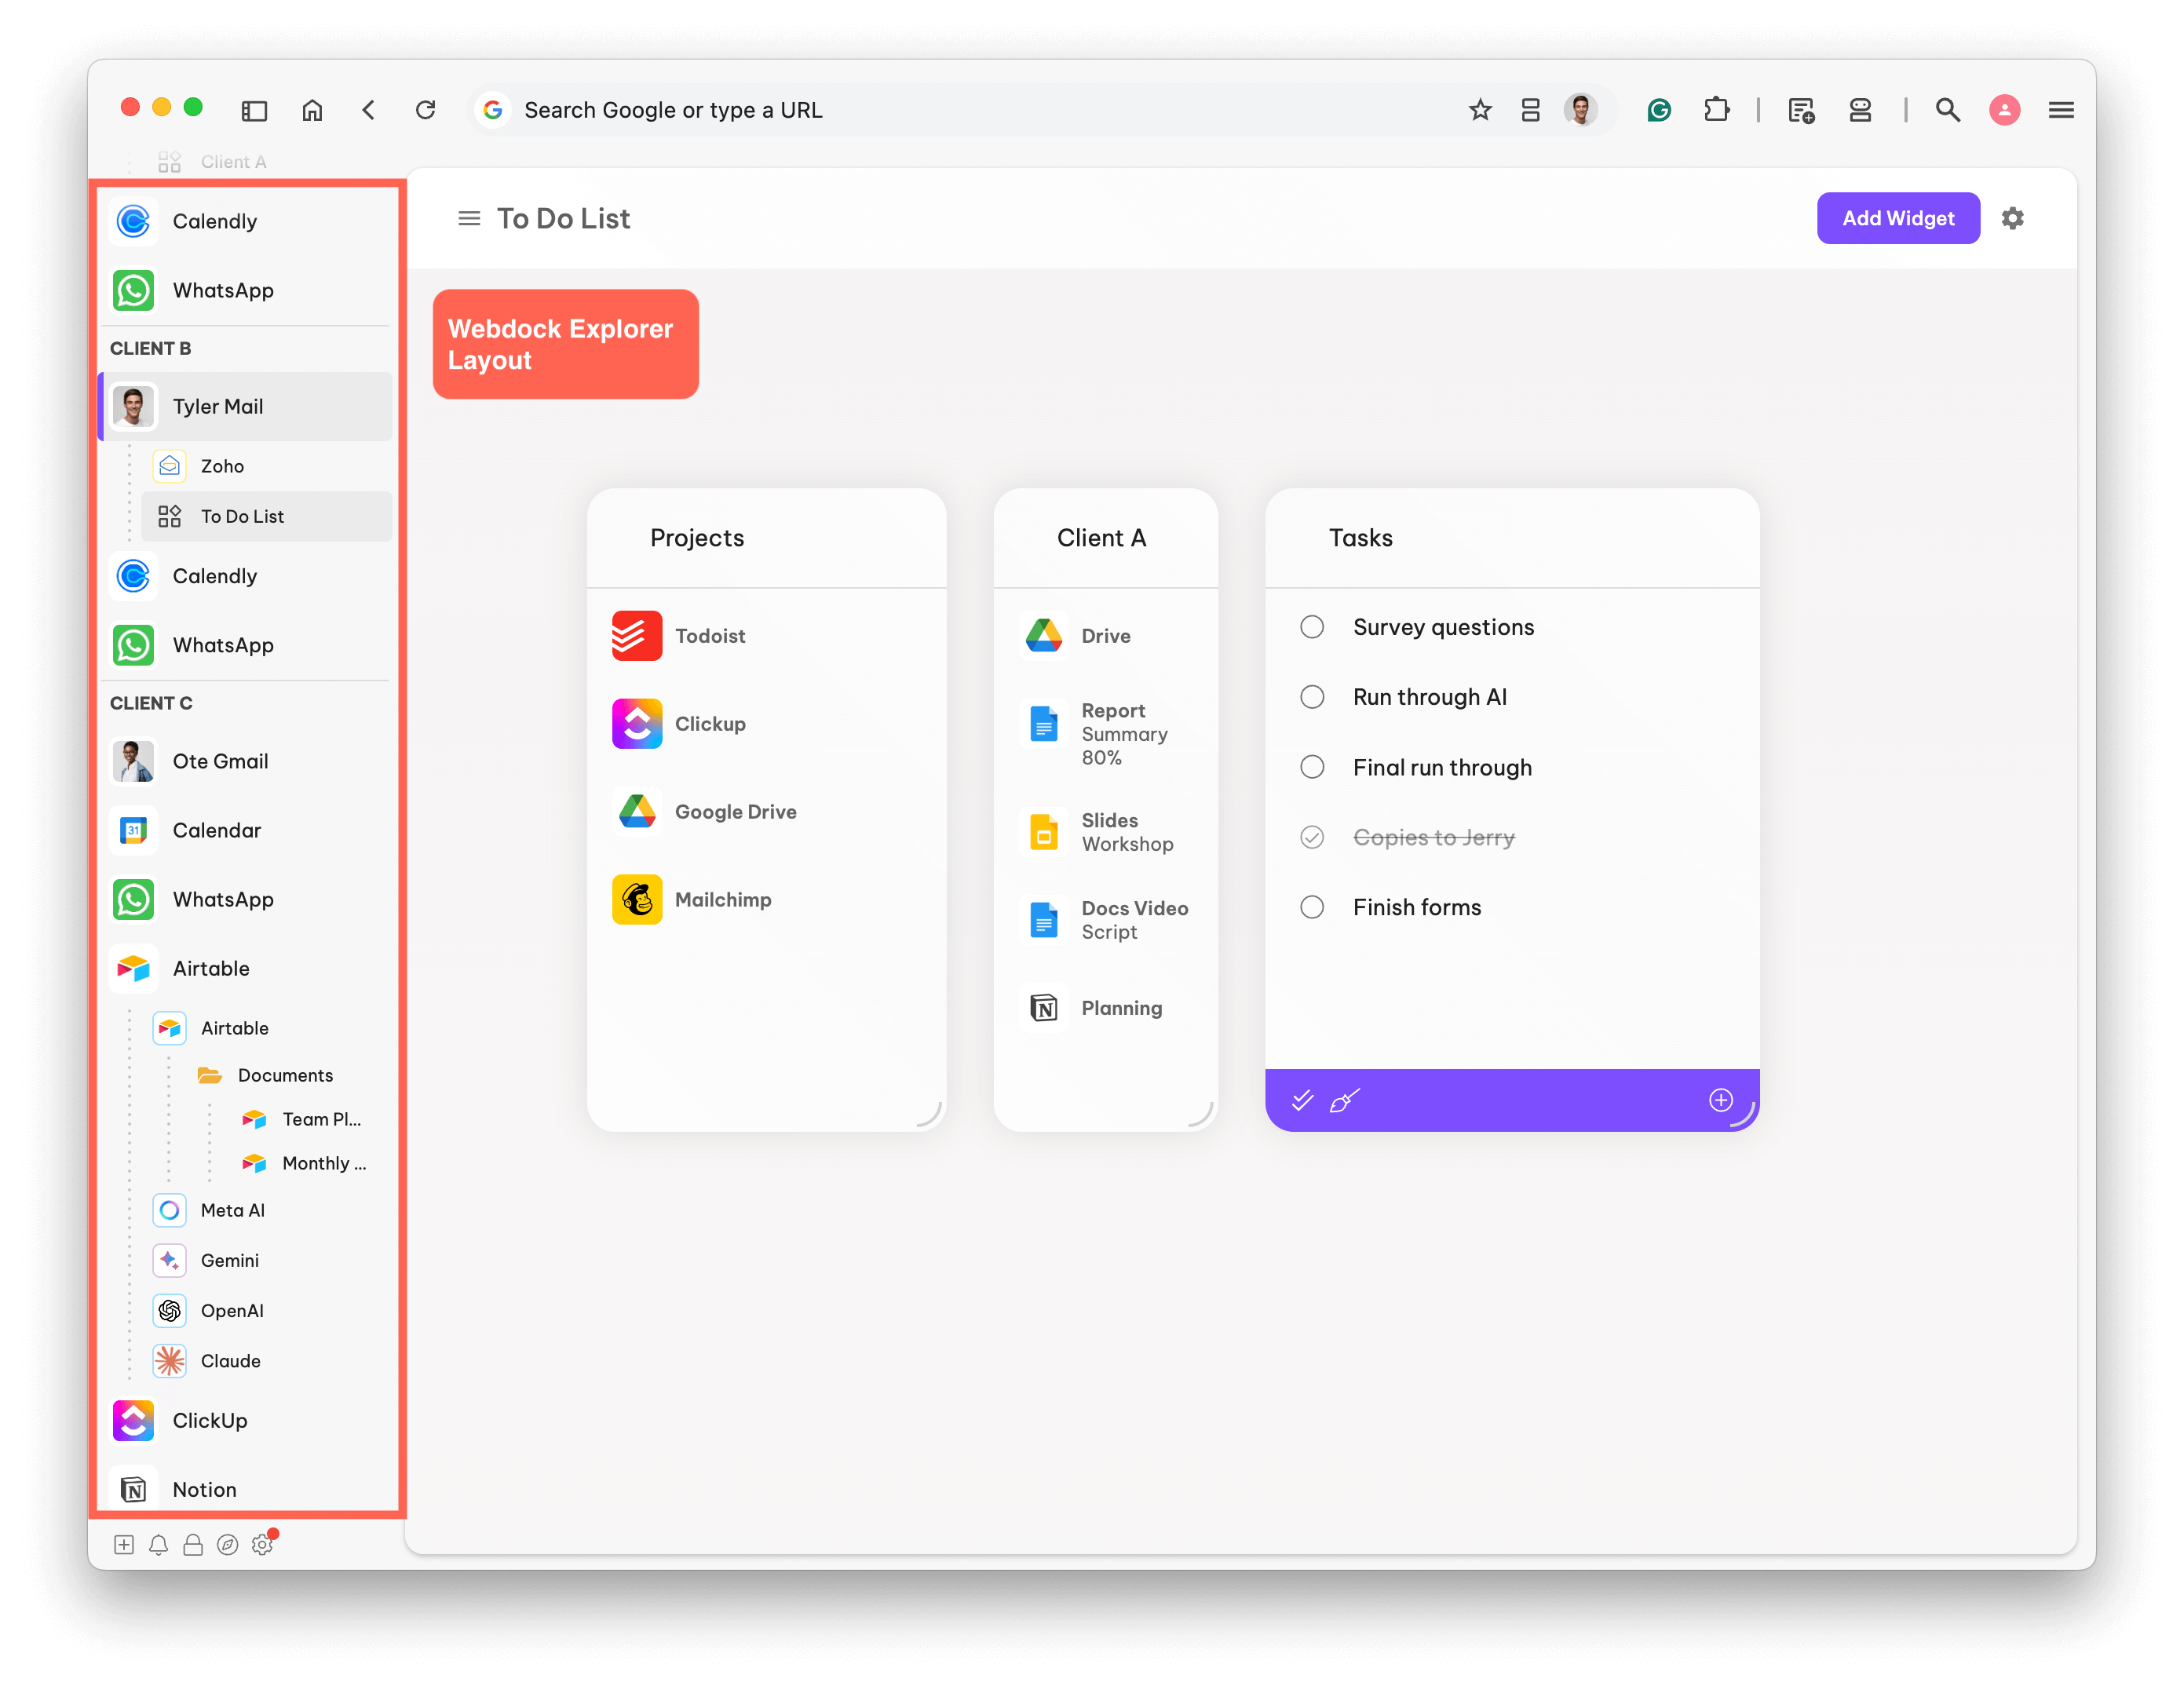The width and height of the screenshot is (2184, 1686).
Task: Open compass explore icon in bottom bar
Action: (228, 1544)
